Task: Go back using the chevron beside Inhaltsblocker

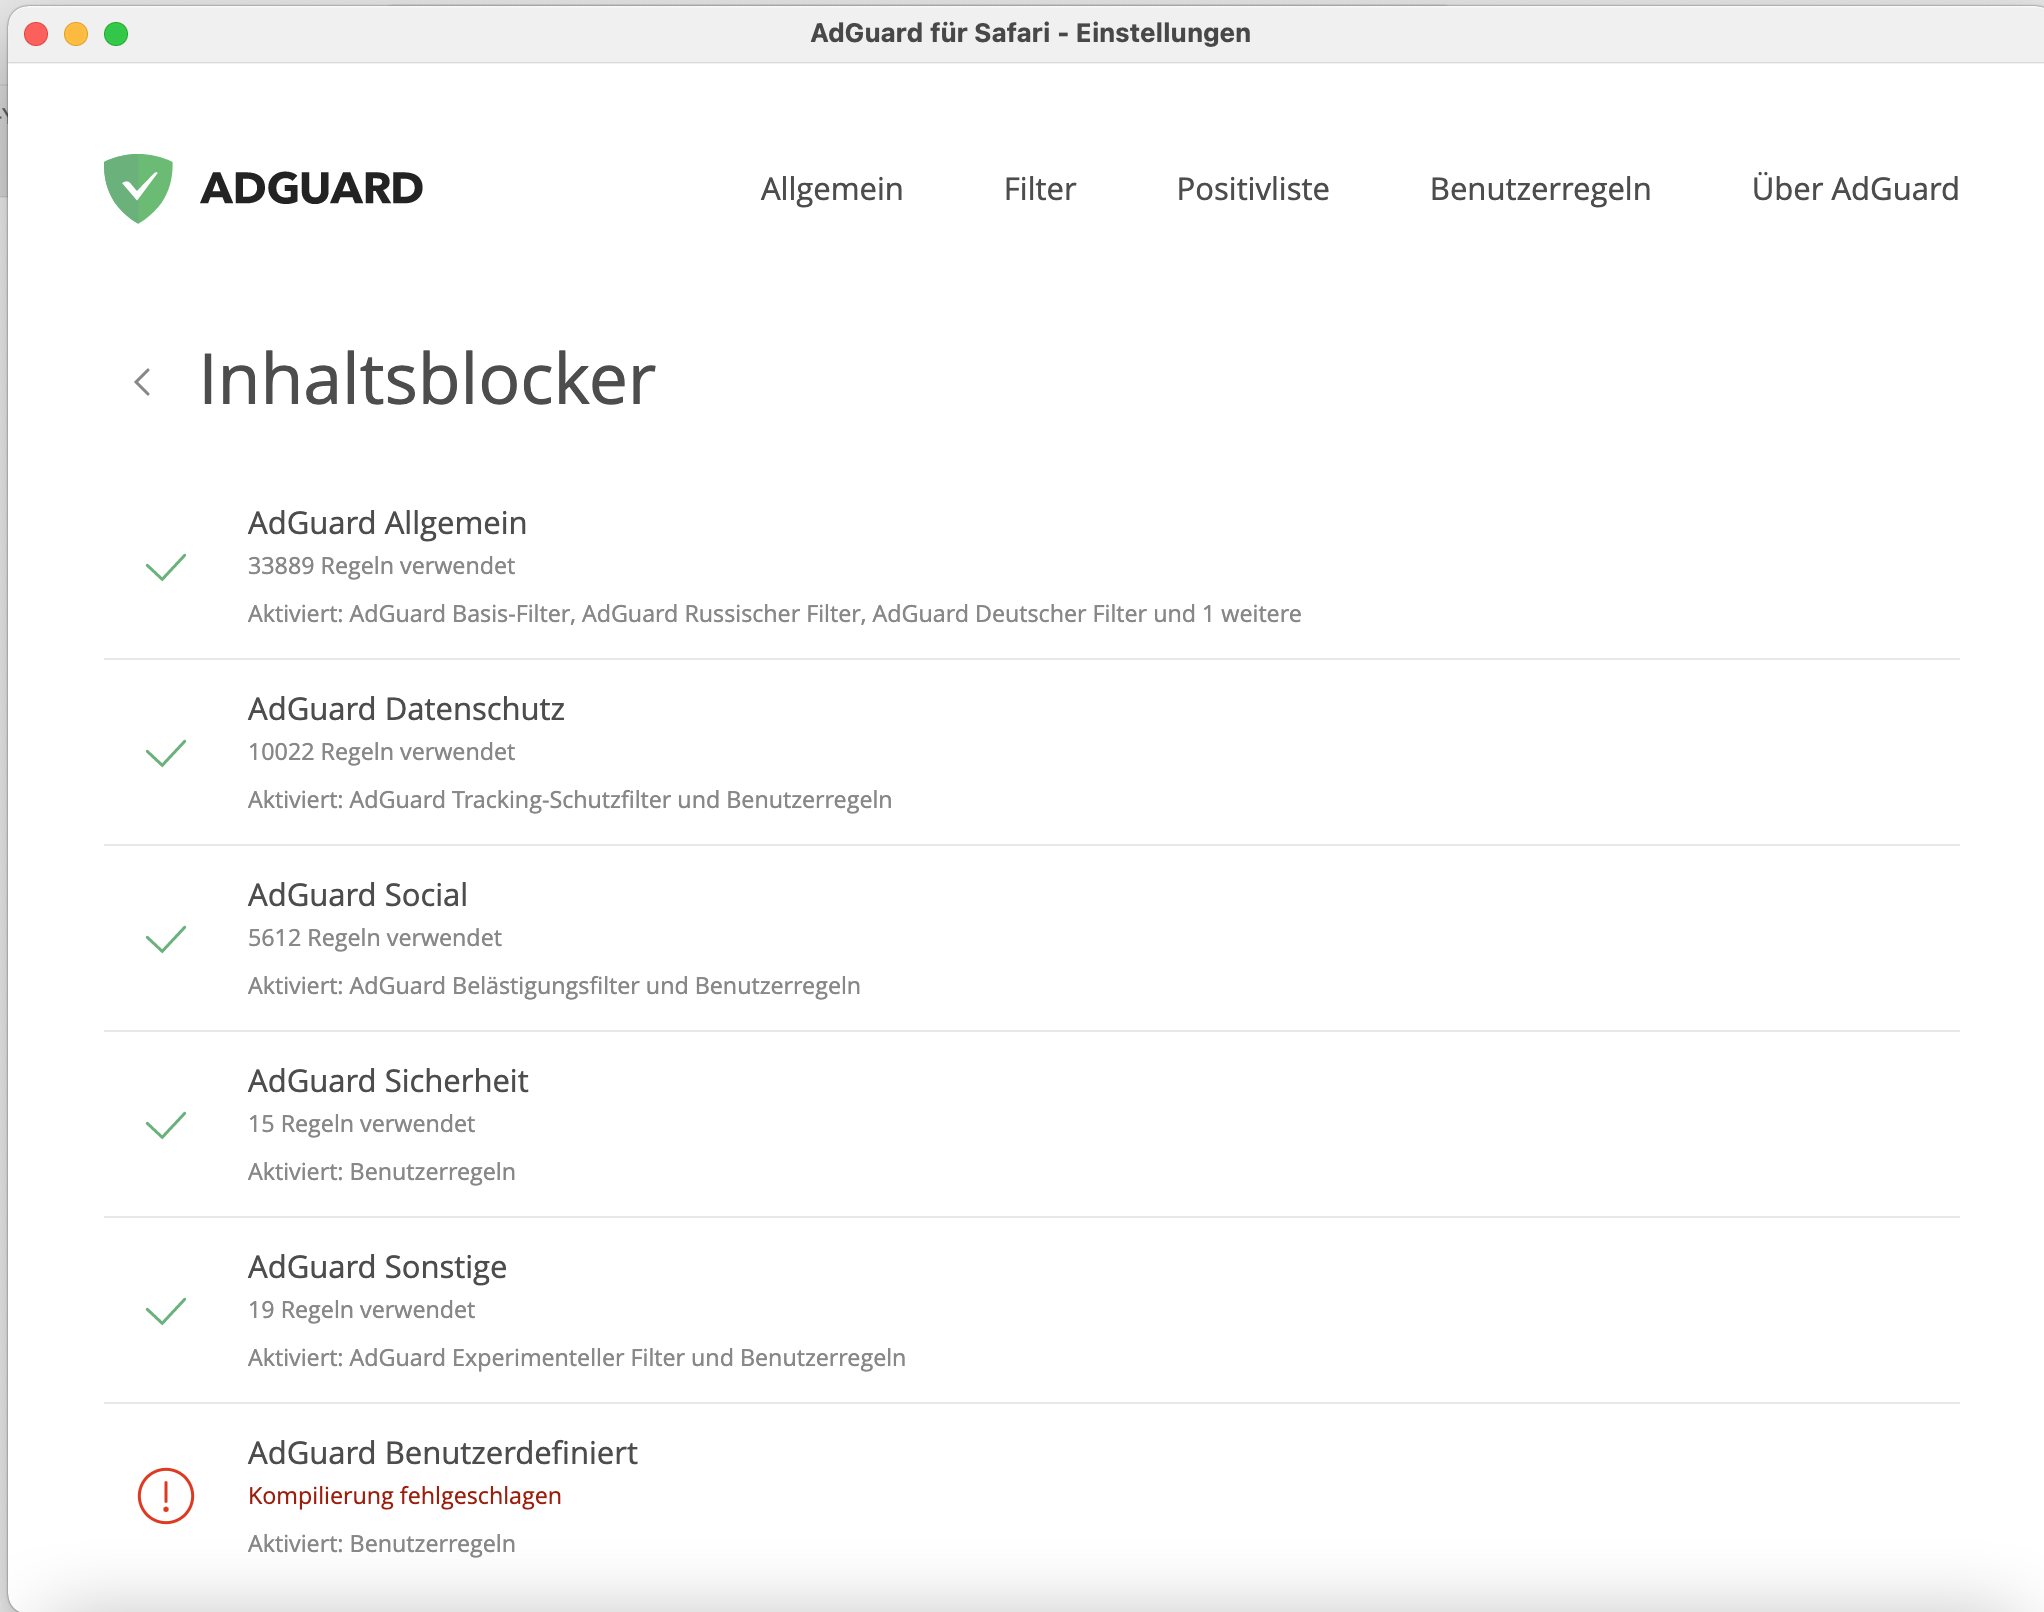Action: tap(143, 381)
